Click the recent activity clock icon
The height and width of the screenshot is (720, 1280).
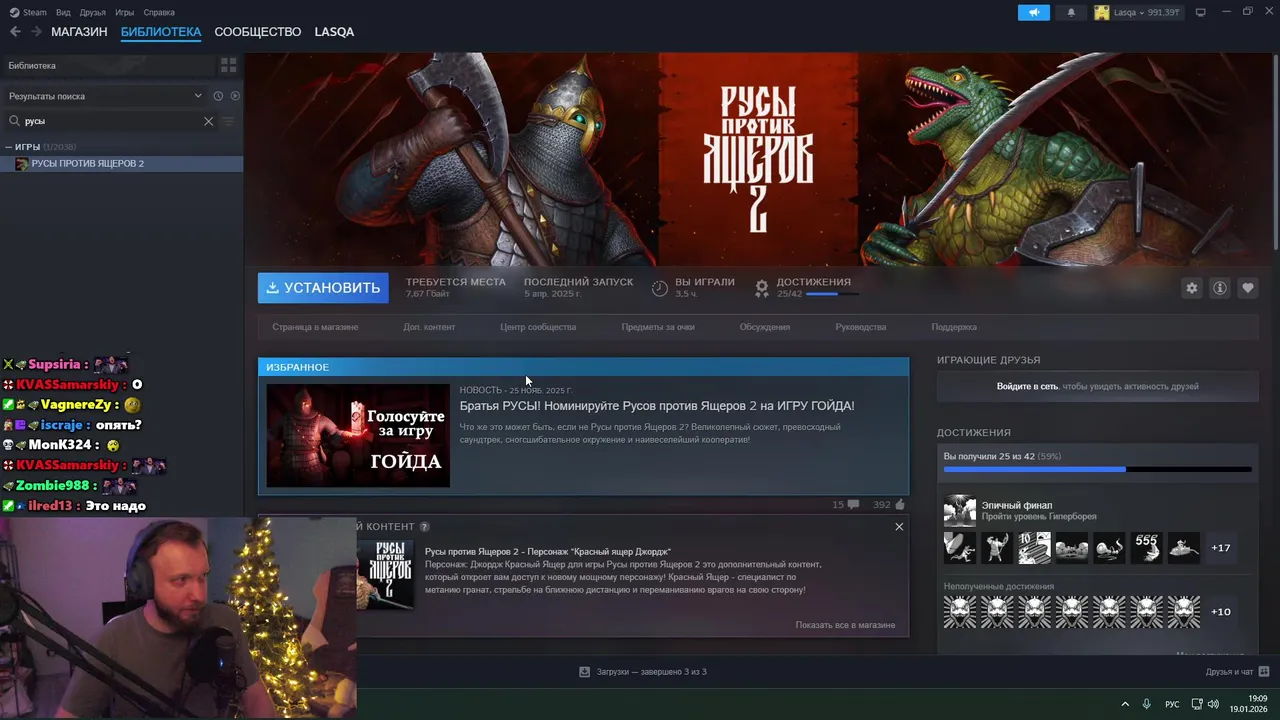click(218, 96)
